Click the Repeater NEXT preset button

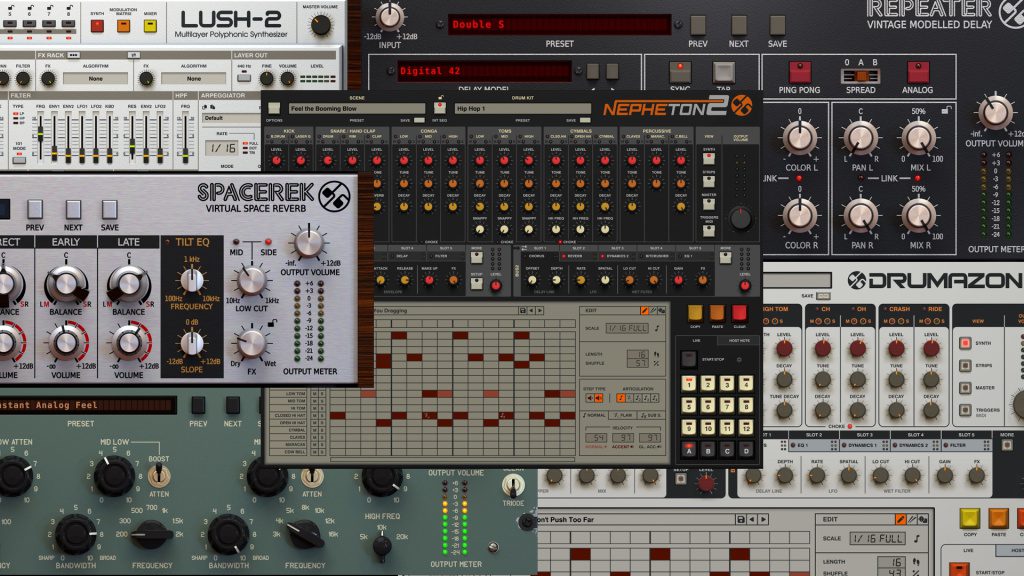pos(738,24)
